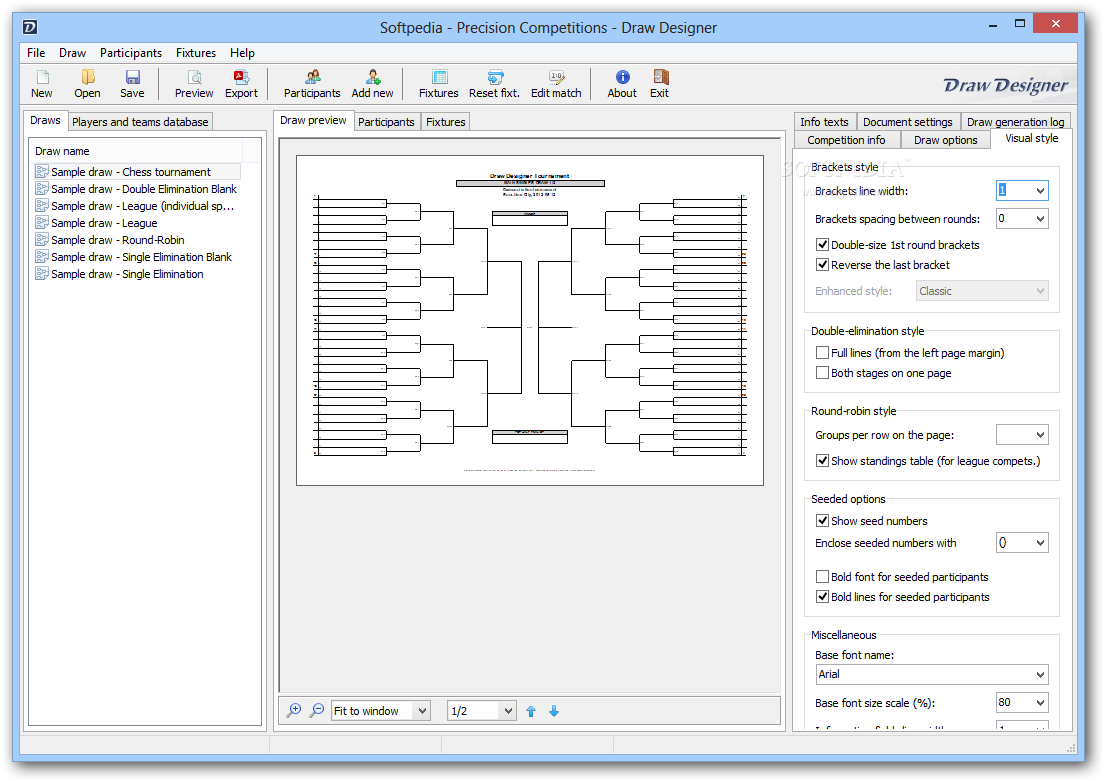Toggle Show standings table checkbox
This screenshot has width=1105, height=782.
point(822,461)
